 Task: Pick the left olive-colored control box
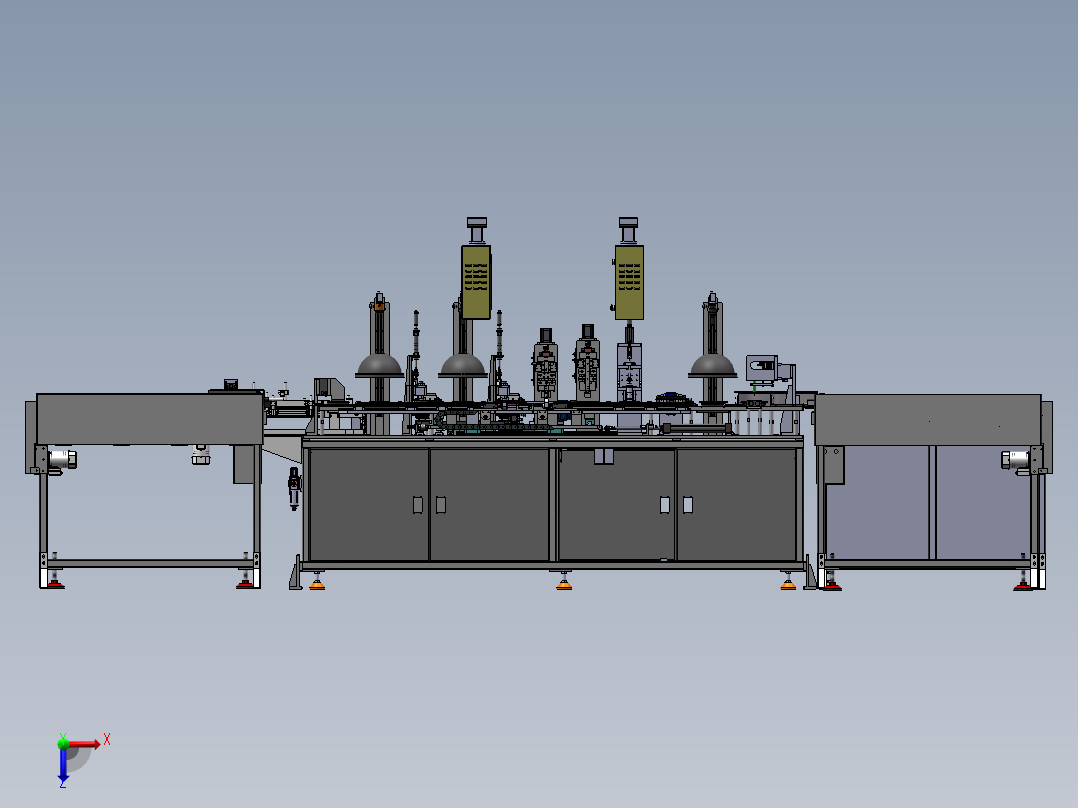476,282
